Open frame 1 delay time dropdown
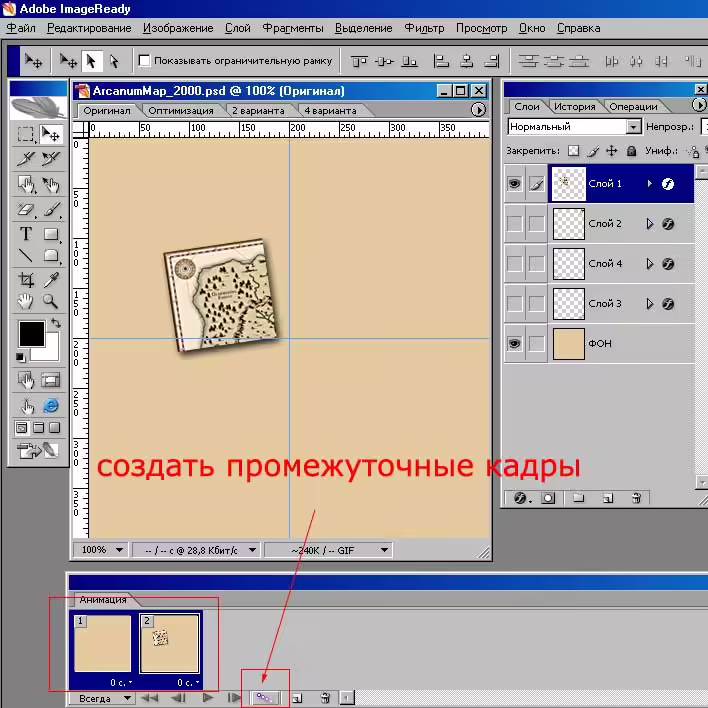This screenshot has height=708, width=708. pos(121,682)
